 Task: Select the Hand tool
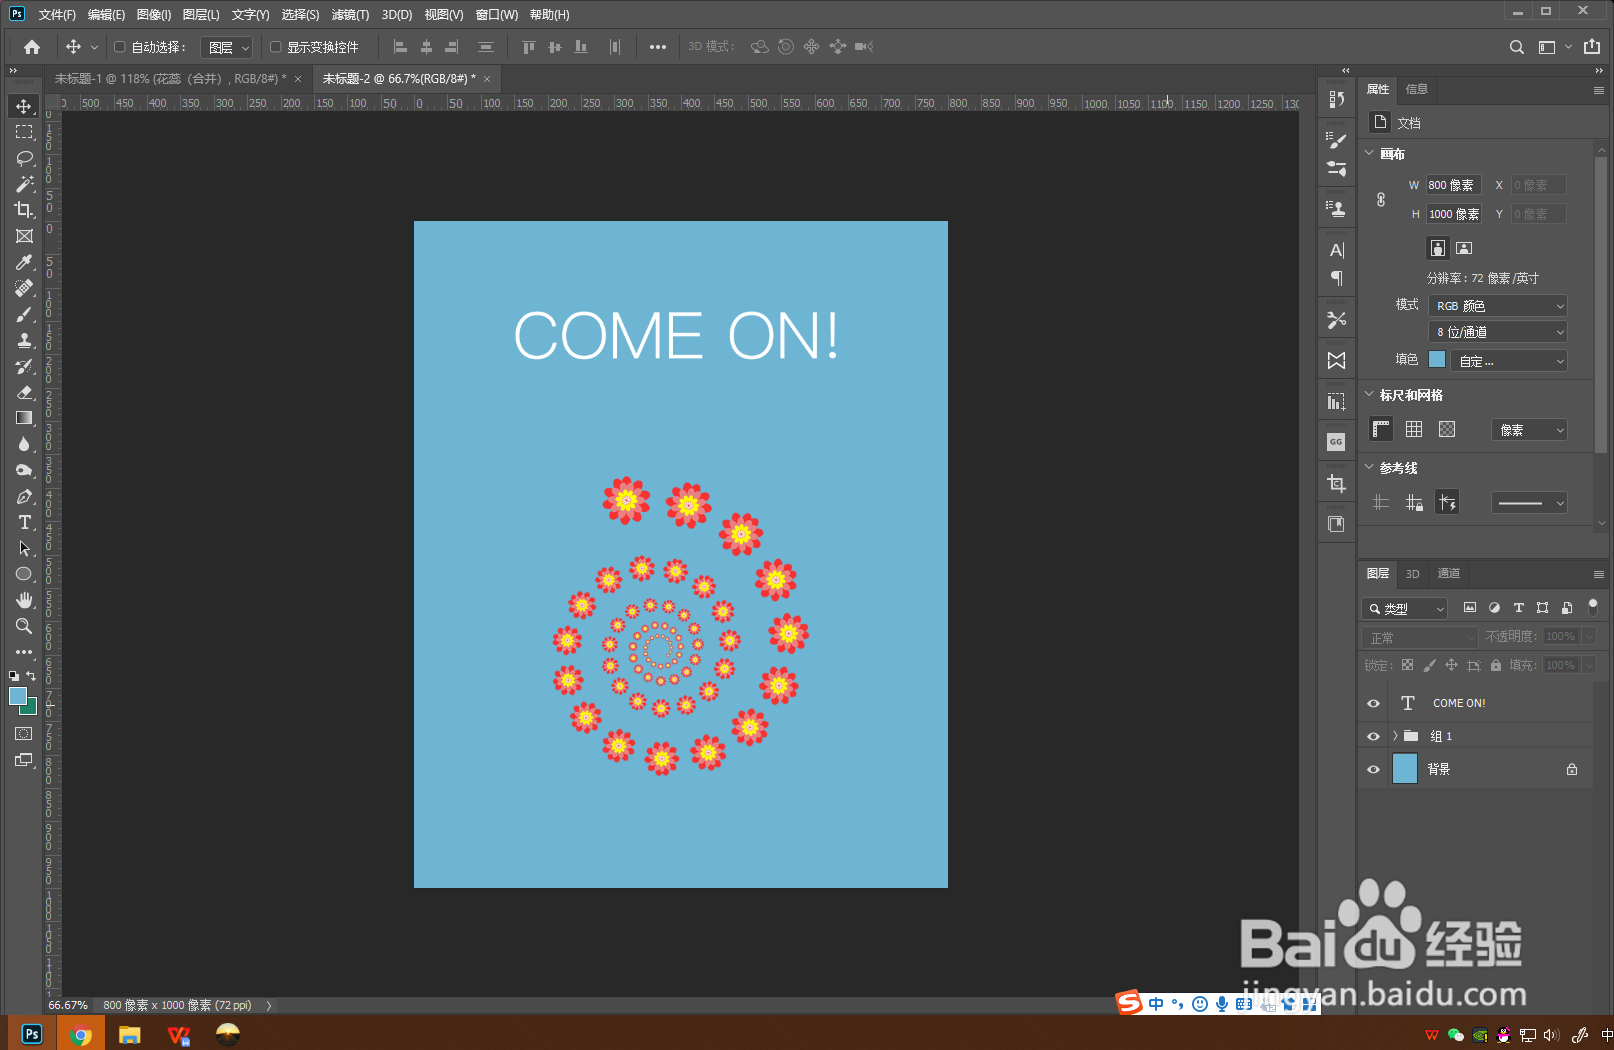(24, 600)
